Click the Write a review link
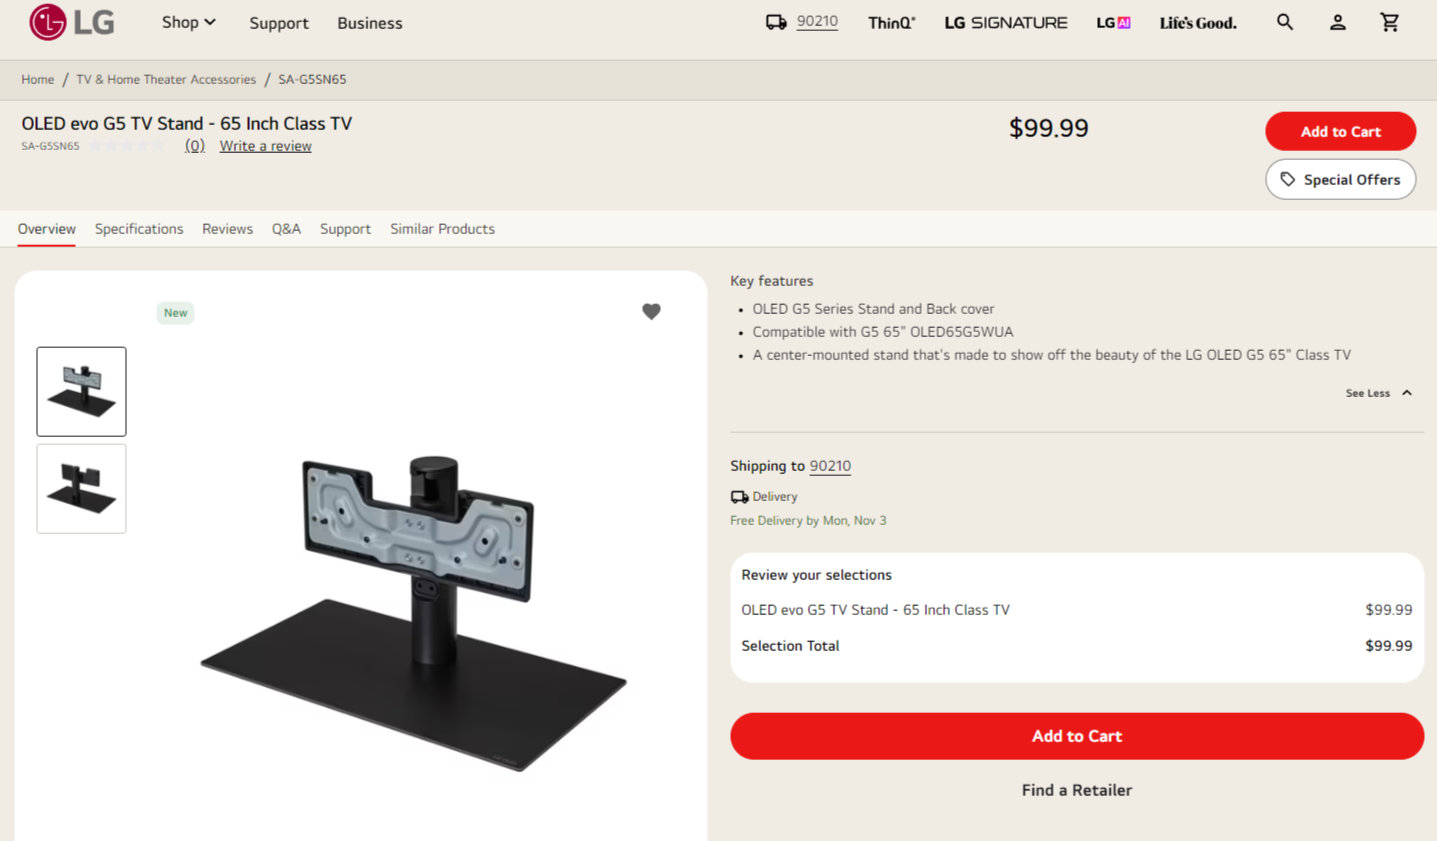The image size is (1437, 841). coord(265,146)
